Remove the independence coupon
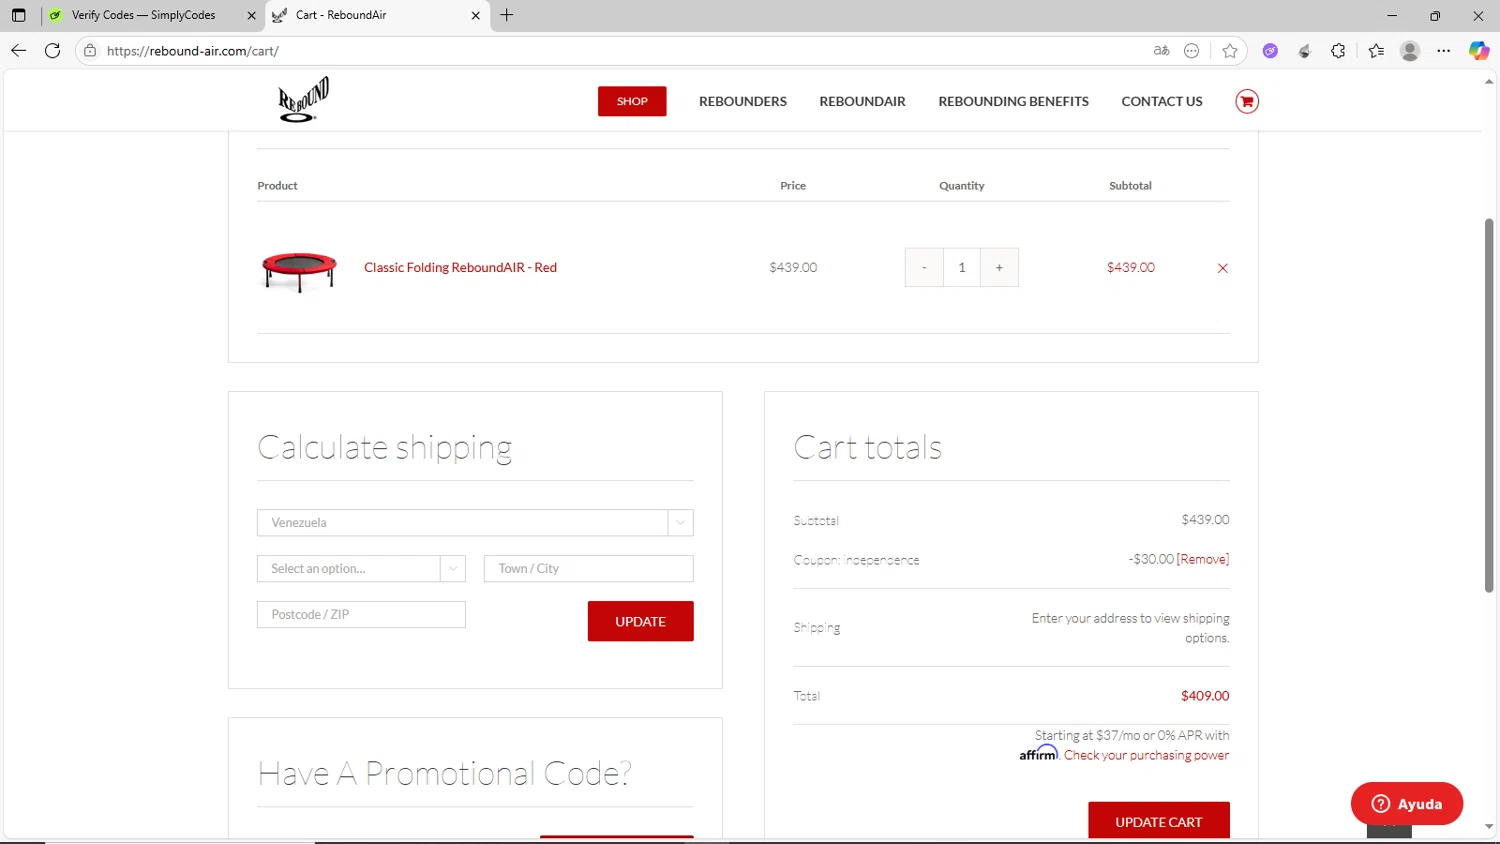1500x844 pixels. click(1203, 559)
